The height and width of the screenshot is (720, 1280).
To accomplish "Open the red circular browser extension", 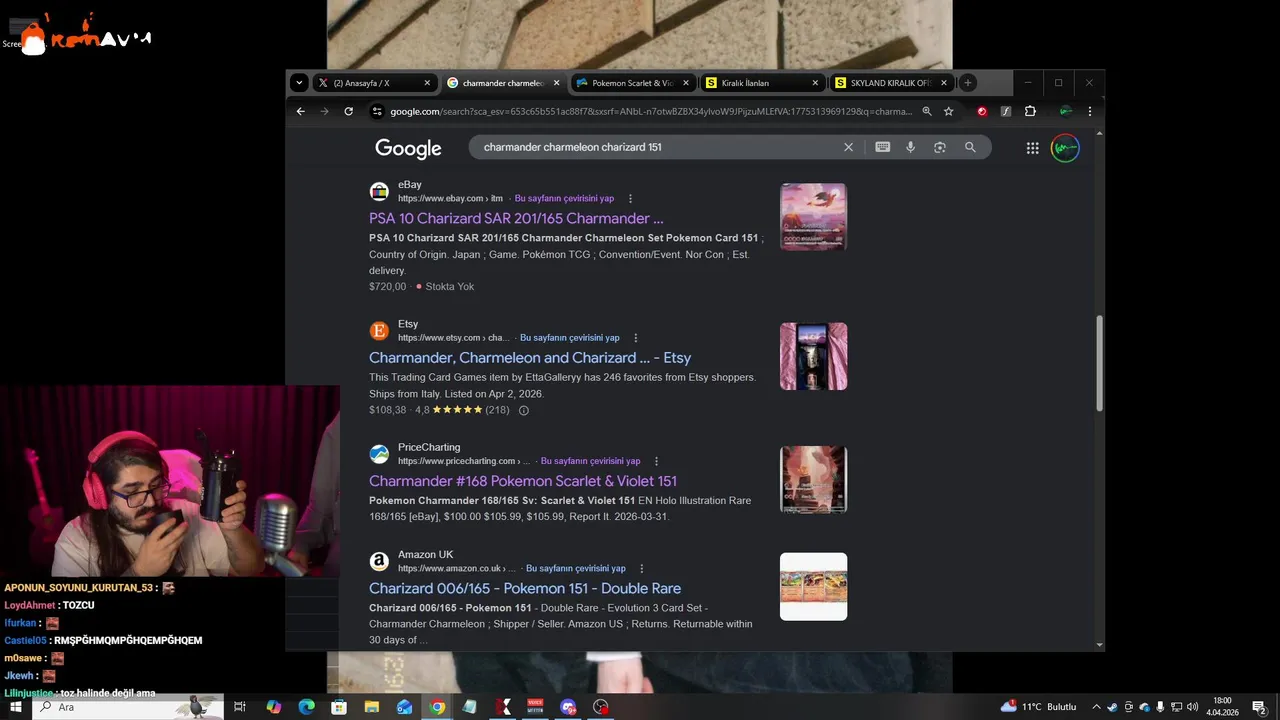I will [982, 111].
